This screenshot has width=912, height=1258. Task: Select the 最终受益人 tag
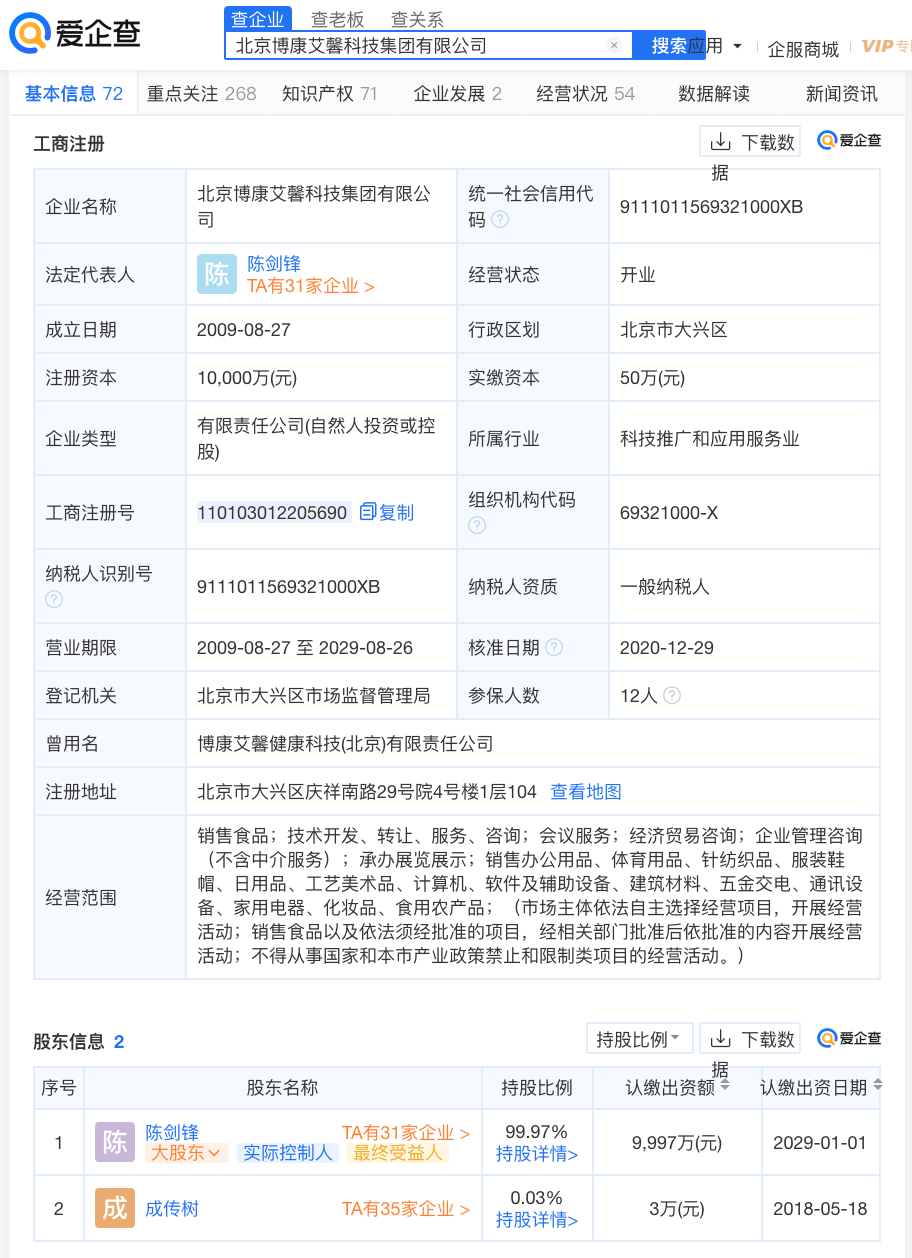pos(398,1153)
